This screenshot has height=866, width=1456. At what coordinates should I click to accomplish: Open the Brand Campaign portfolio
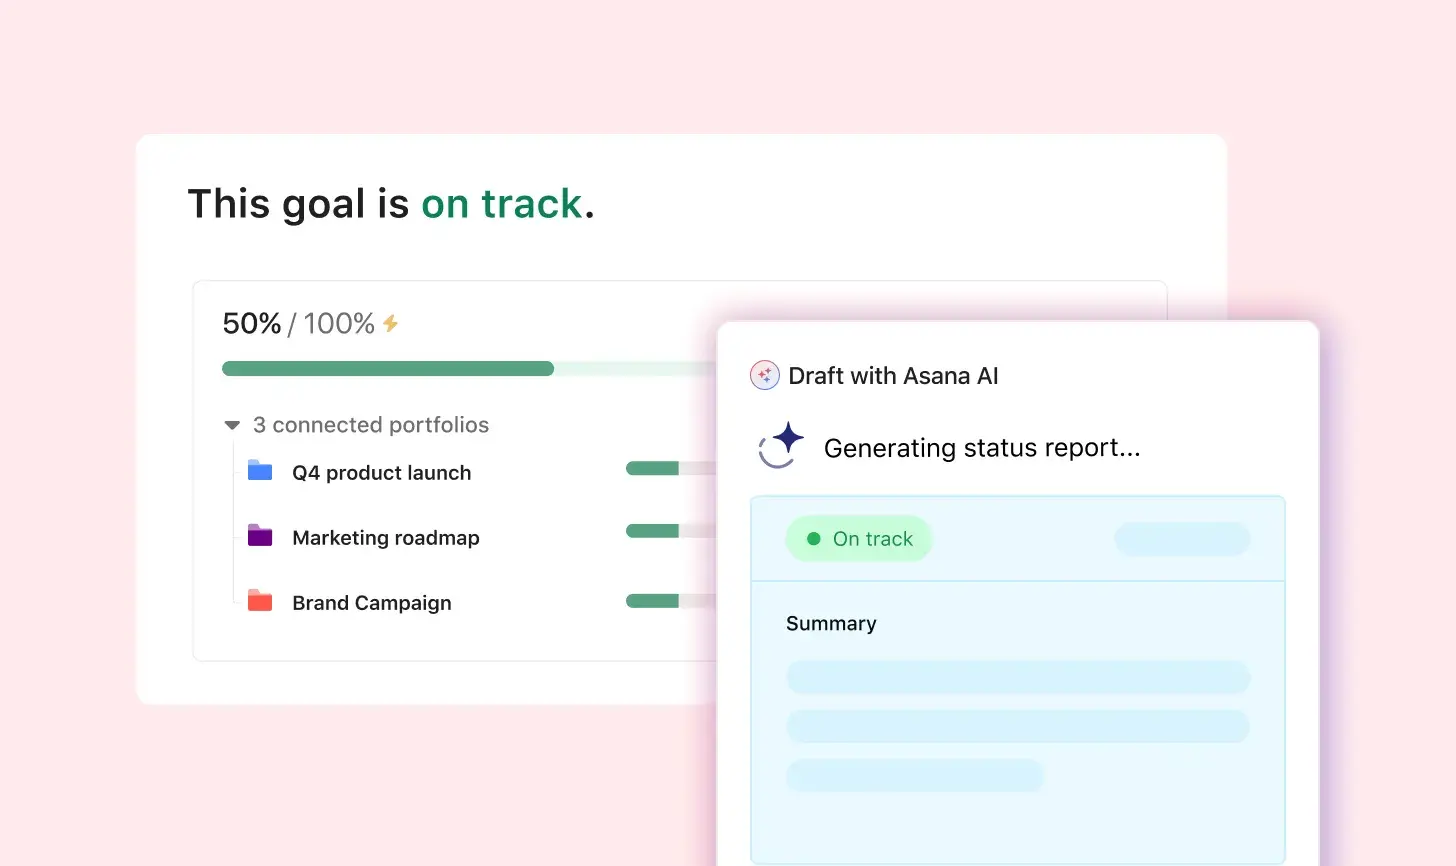372,603
